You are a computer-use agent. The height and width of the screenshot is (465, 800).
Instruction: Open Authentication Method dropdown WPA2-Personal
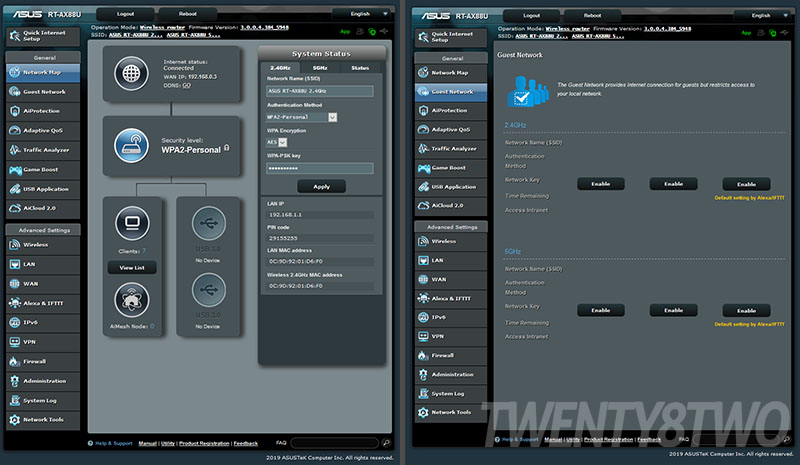pyautogui.click(x=302, y=117)
